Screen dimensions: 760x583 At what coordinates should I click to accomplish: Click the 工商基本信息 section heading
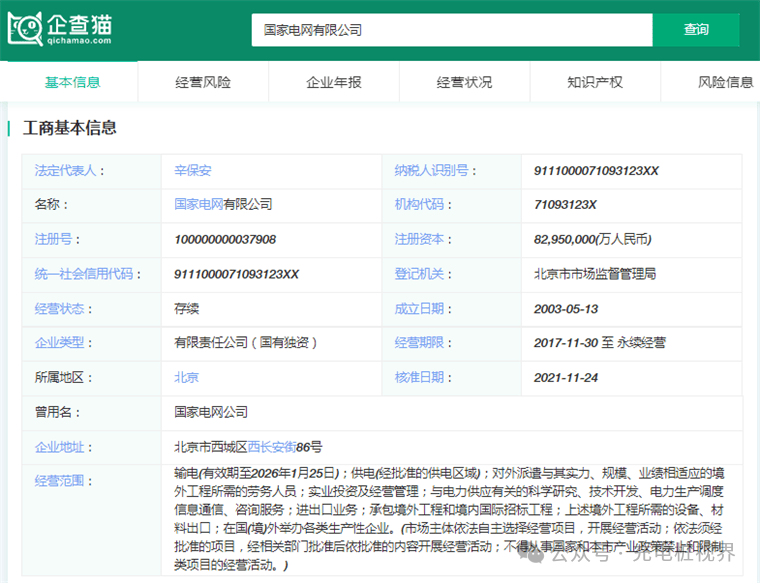(71, 128)
